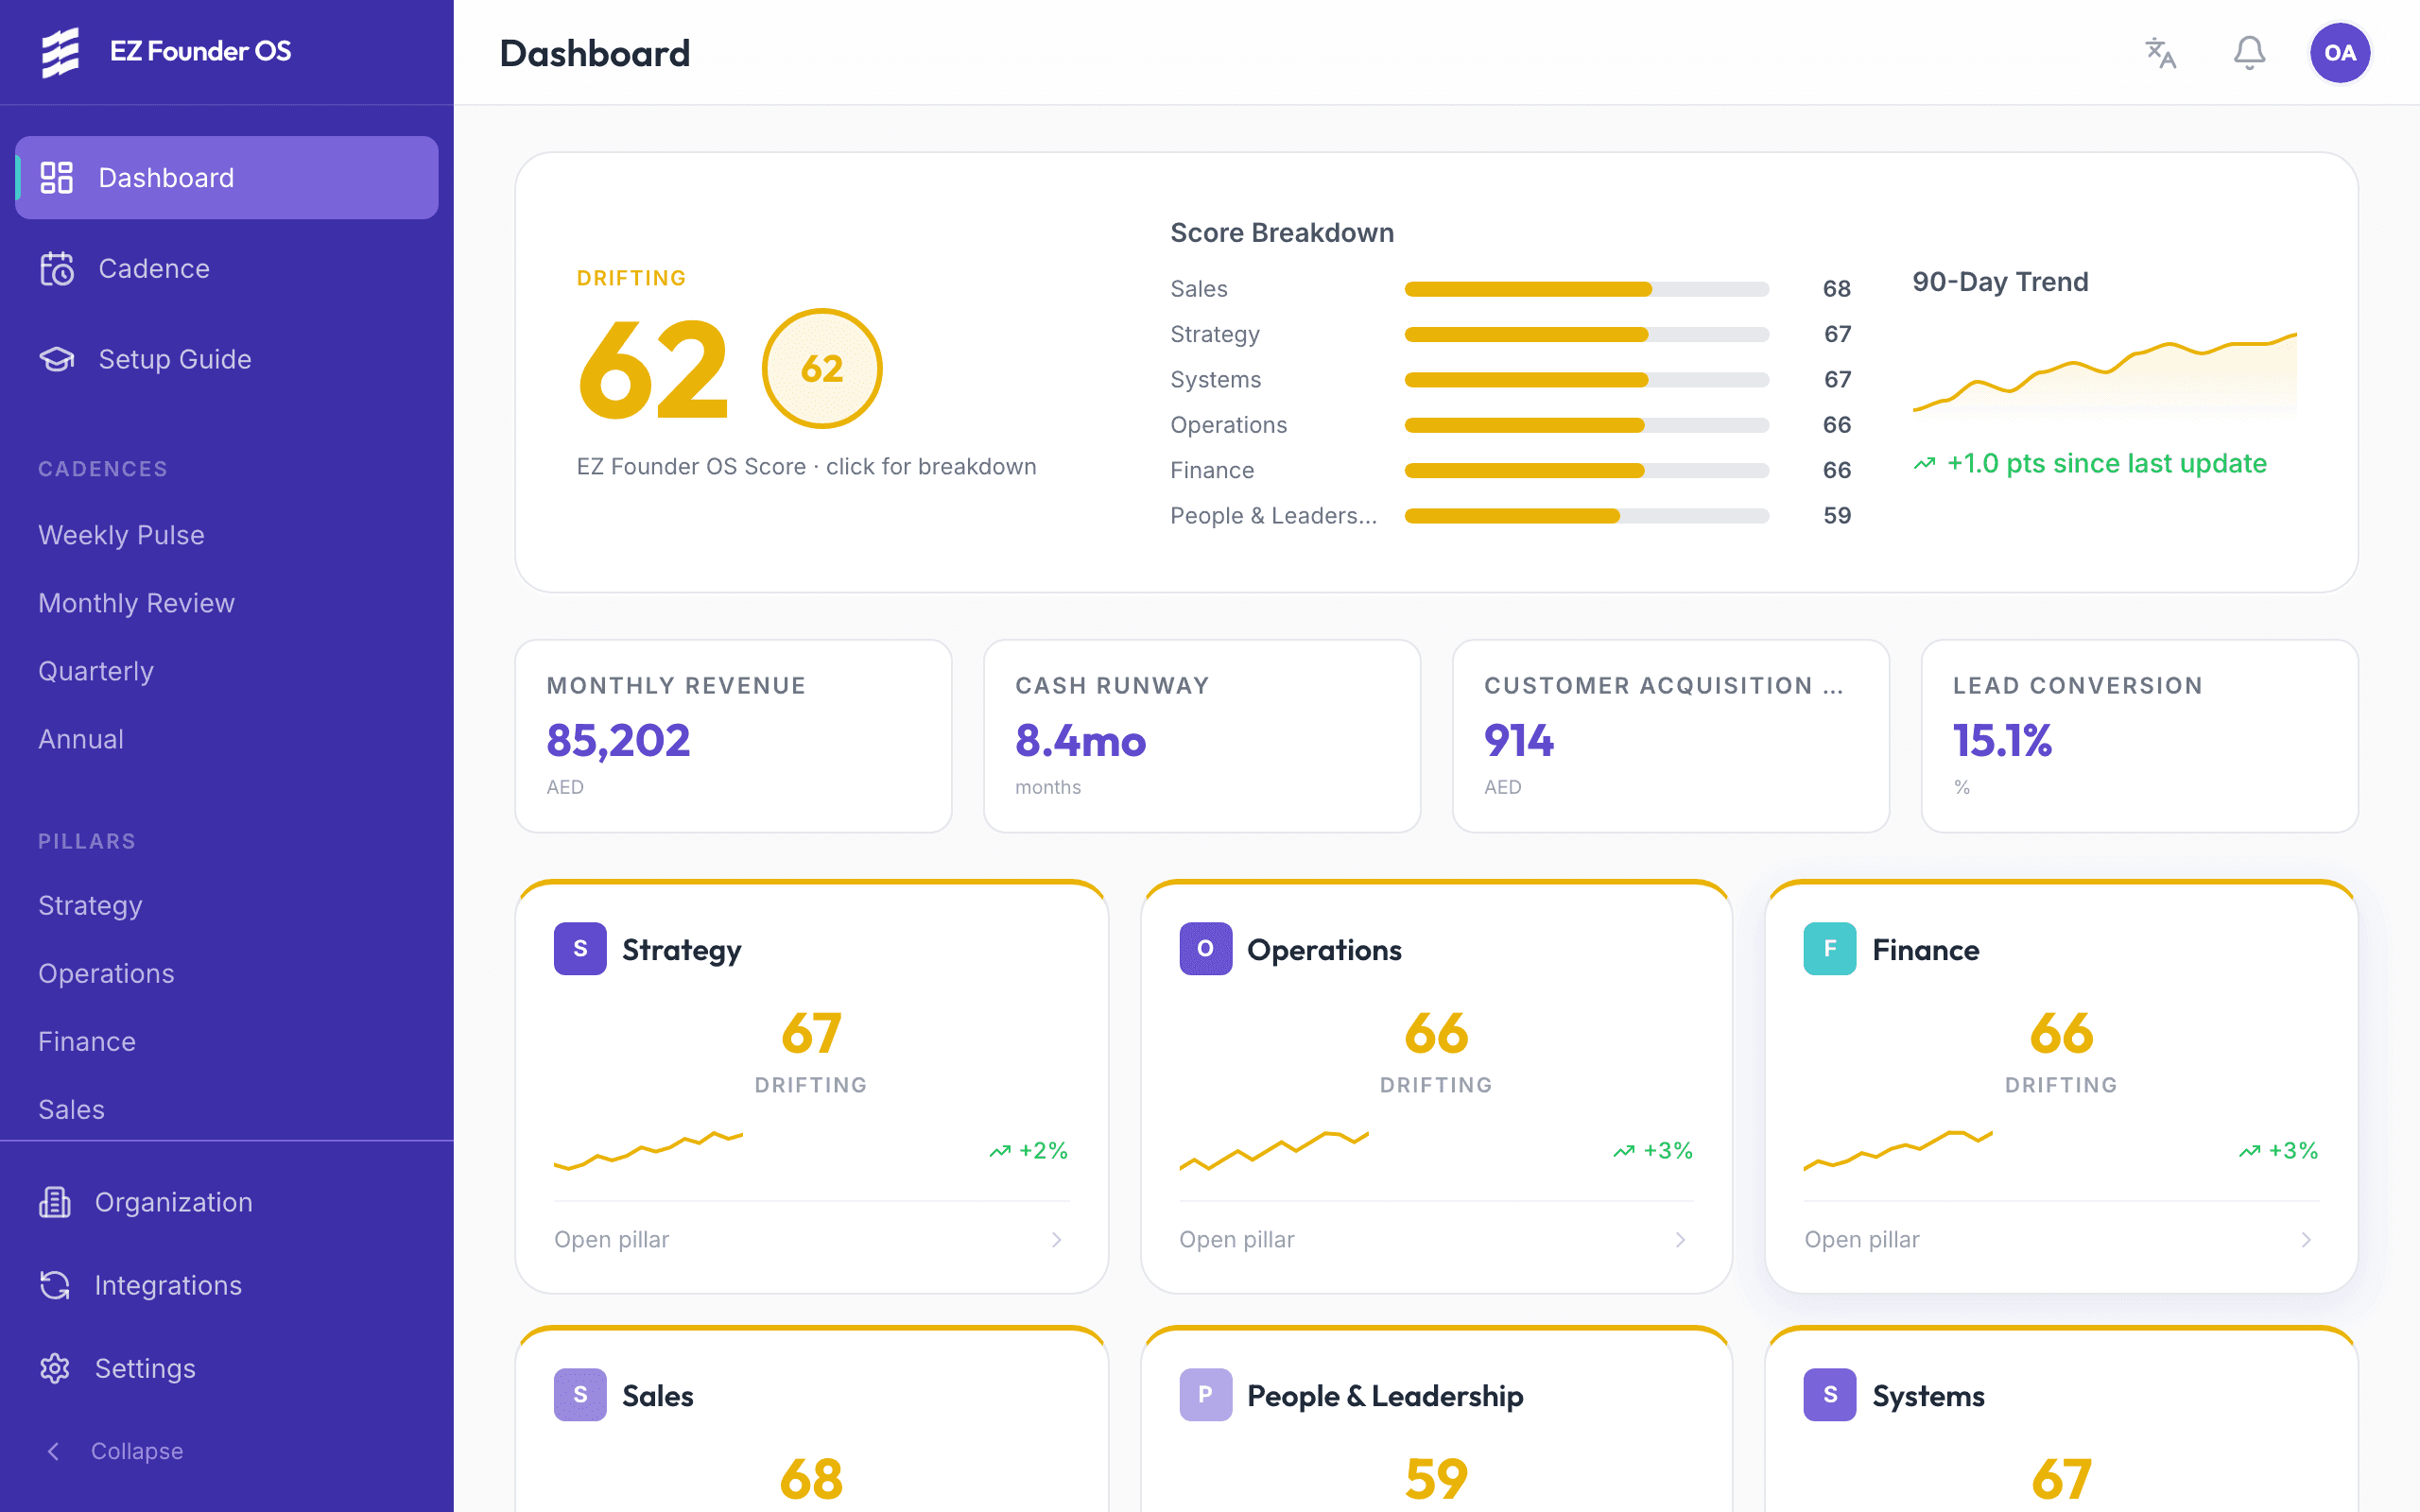Open Cadence from sidebar

tap(227, 268)
